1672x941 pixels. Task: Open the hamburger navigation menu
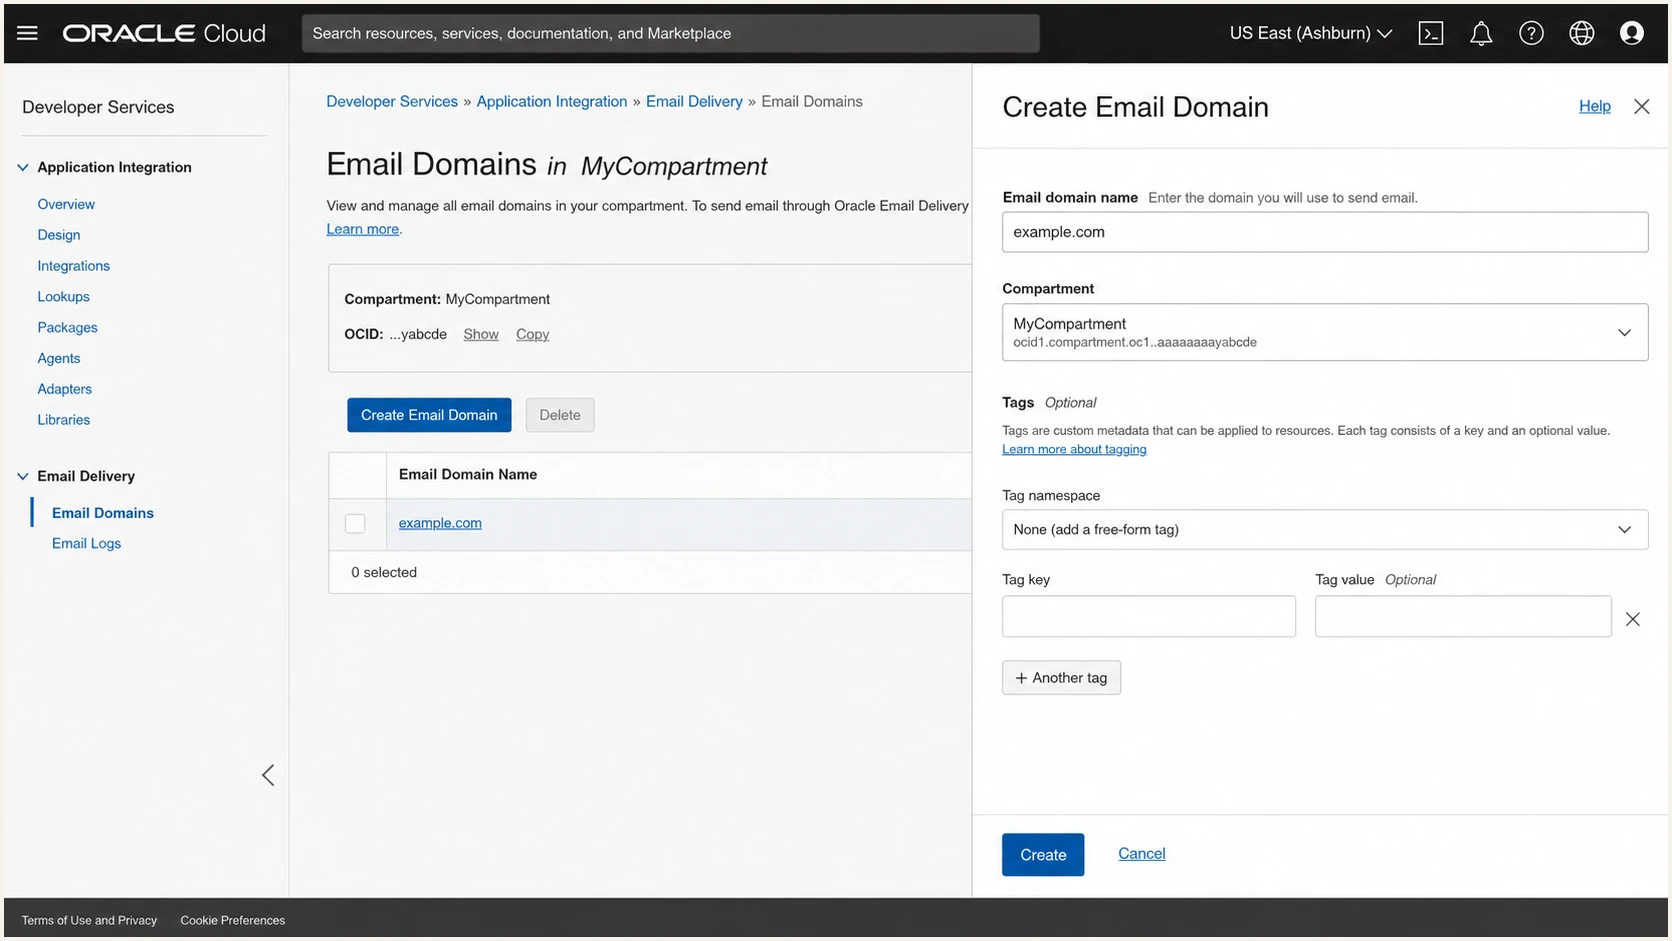pos(27,33)
